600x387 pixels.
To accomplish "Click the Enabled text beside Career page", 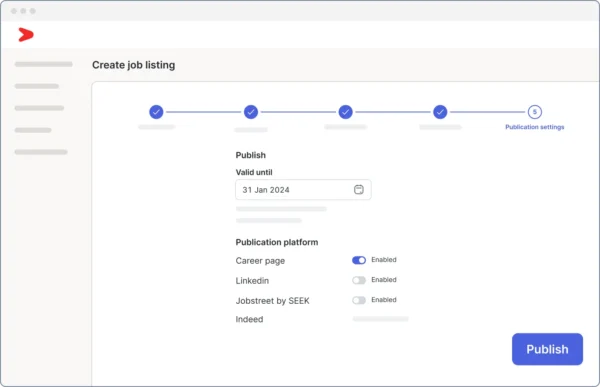I will tap(384, 260).
